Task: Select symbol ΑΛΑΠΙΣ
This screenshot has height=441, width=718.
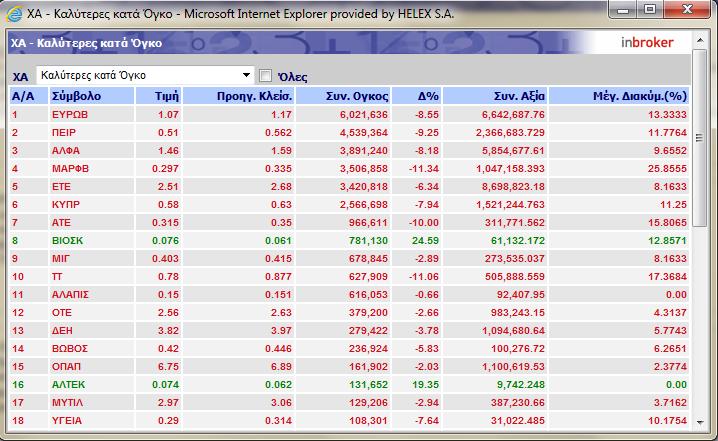Action: click(x=70, y=294)
